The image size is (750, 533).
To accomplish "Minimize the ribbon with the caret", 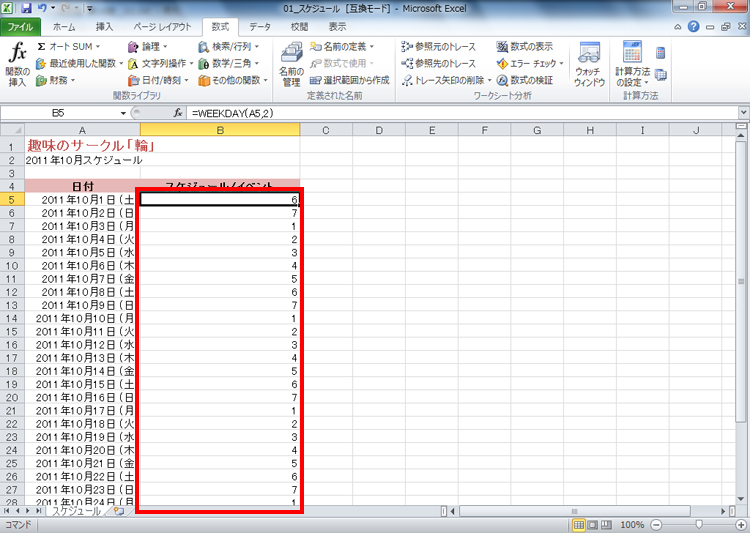I will [678, 27].
